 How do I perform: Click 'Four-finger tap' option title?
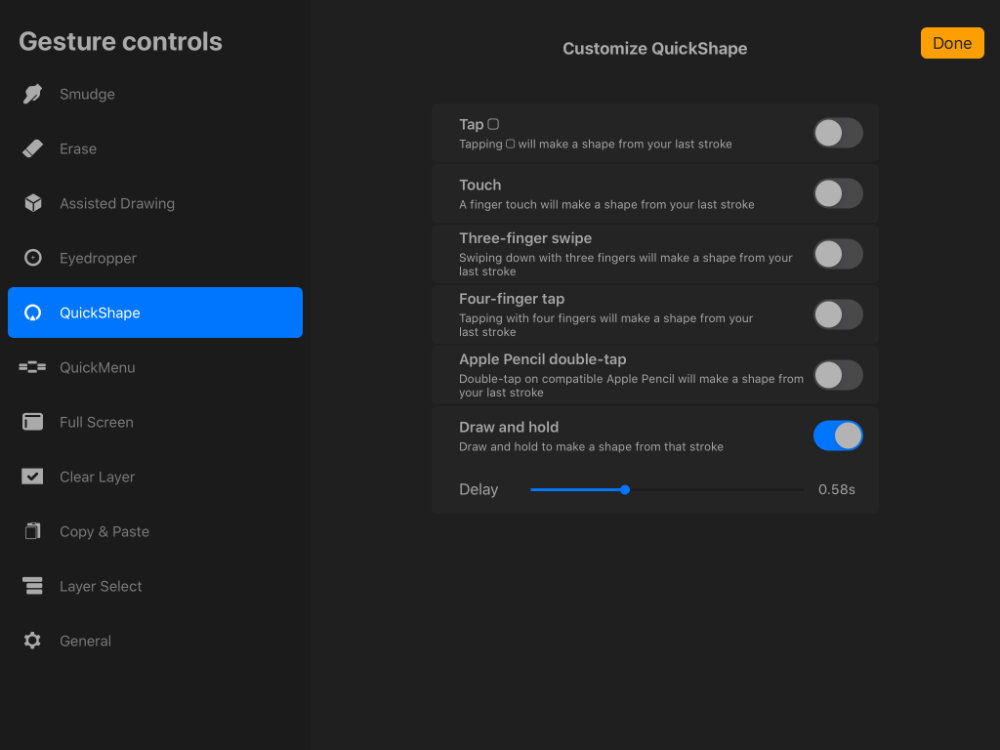tap(511, 298)
